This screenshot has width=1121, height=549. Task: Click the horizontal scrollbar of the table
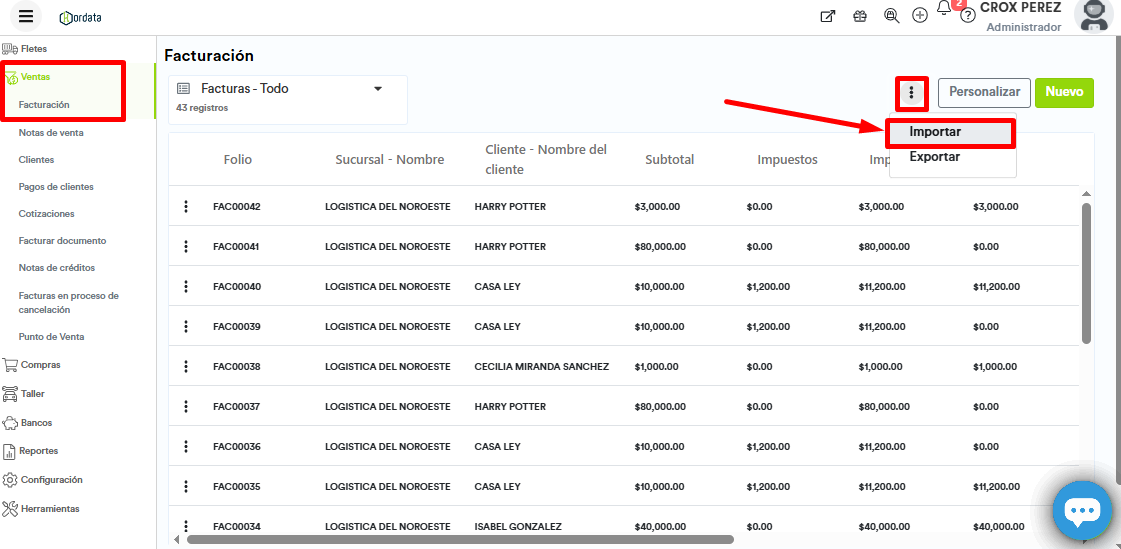click(460, 539)
